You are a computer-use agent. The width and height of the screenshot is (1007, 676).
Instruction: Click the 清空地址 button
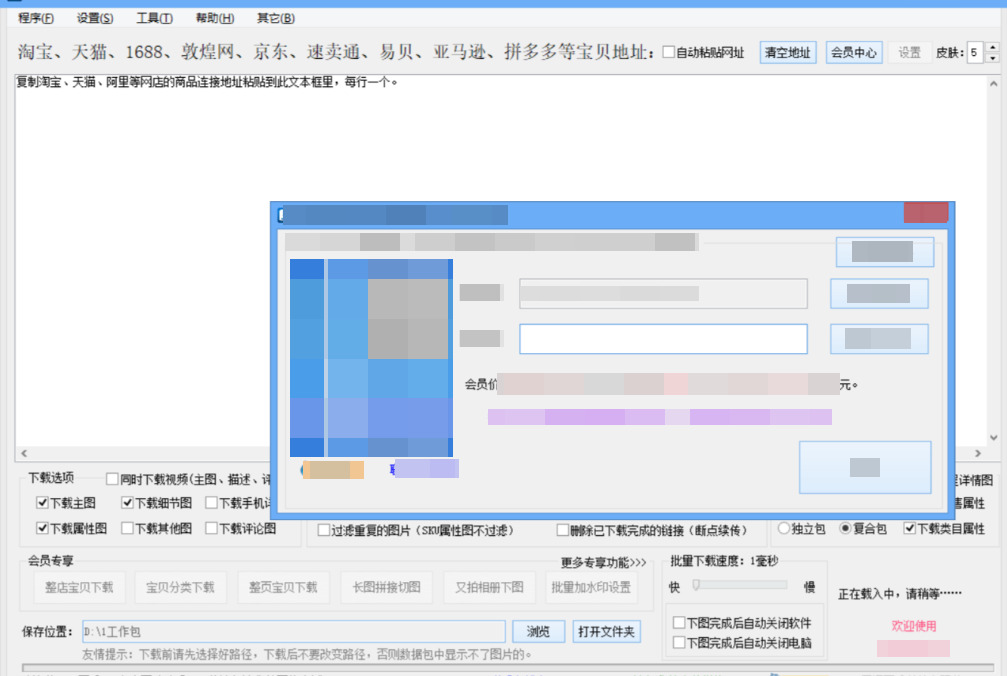click(788, 53)
